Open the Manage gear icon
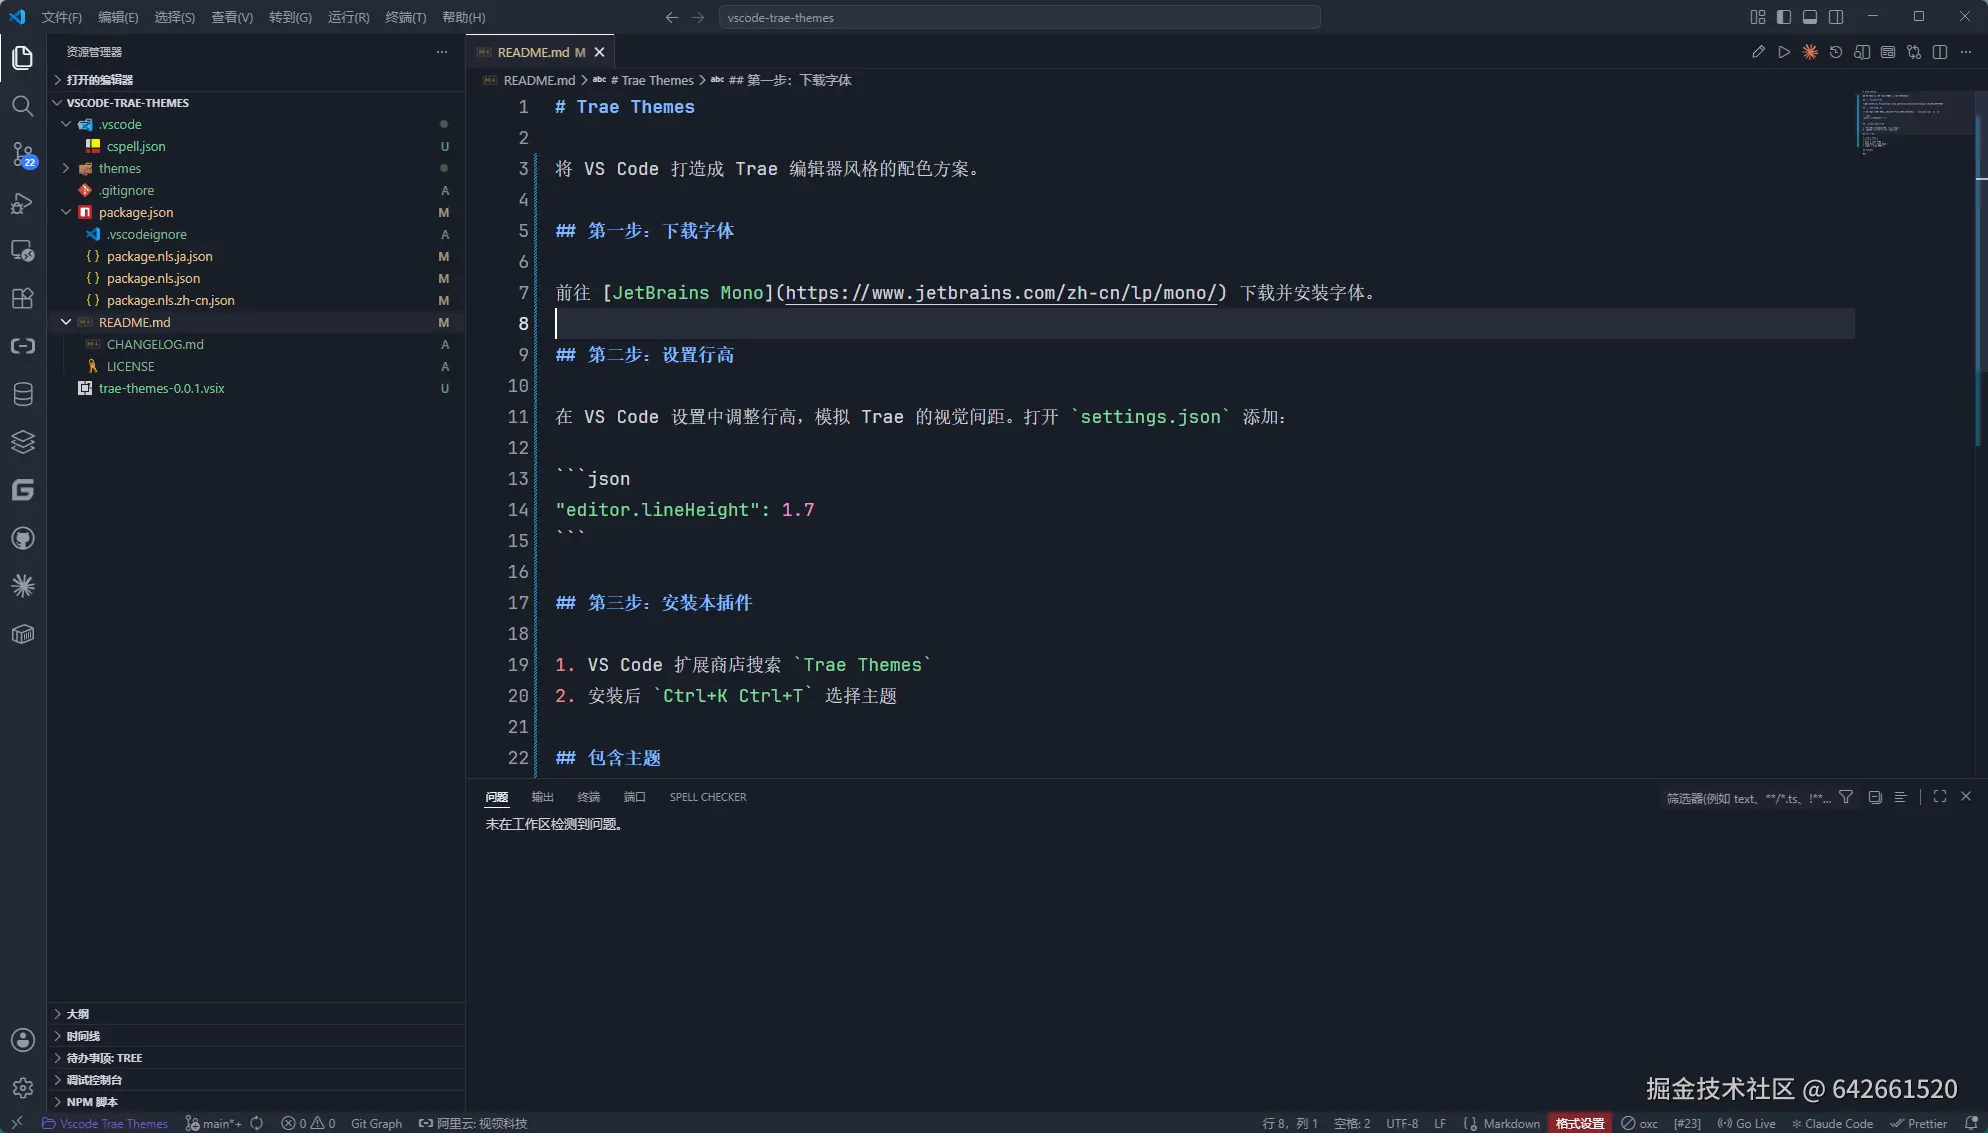This screenshot has width=1988, height=1133. click(x=22, y=1088)
